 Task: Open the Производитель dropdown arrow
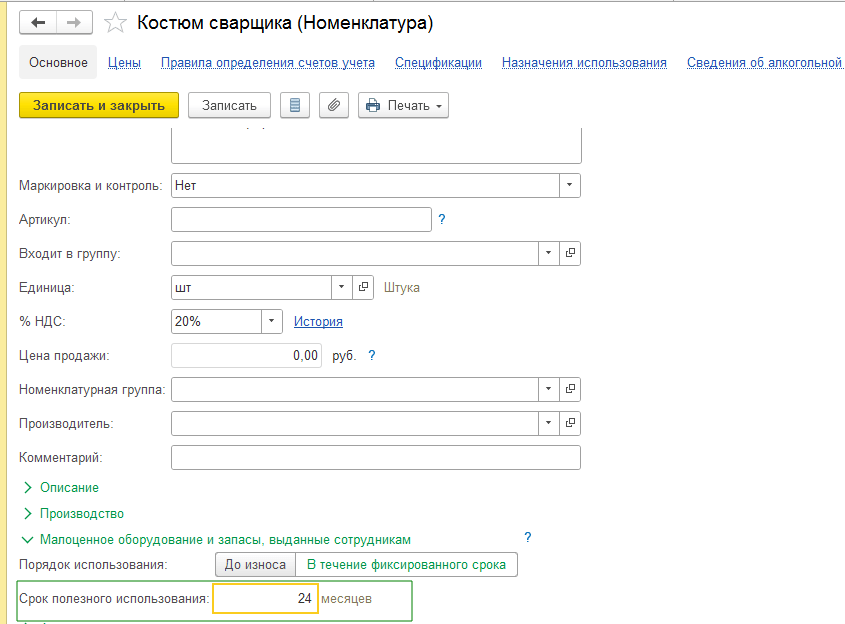pyautogui.click(x=548, y=423)
